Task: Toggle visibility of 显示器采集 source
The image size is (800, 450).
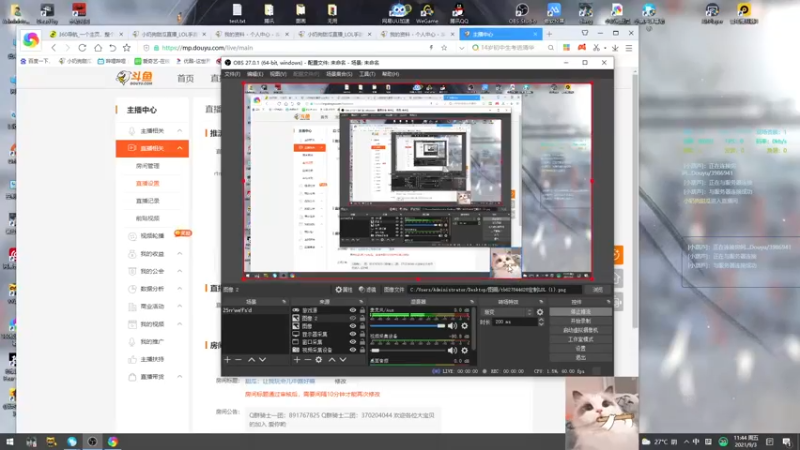Action: click(x=353, y=334)
